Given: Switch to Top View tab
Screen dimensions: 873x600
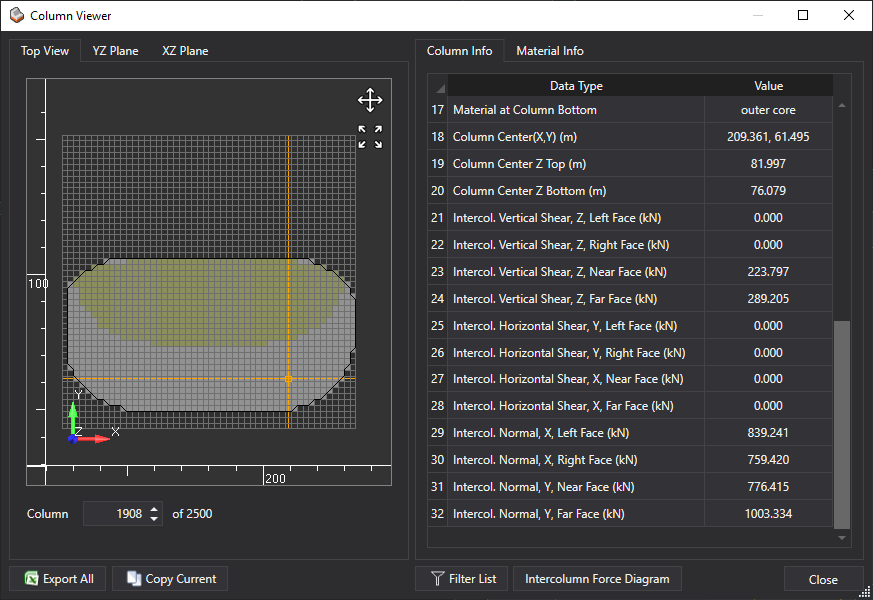Looking at the screenshot, I should click(x=45, y=51).
